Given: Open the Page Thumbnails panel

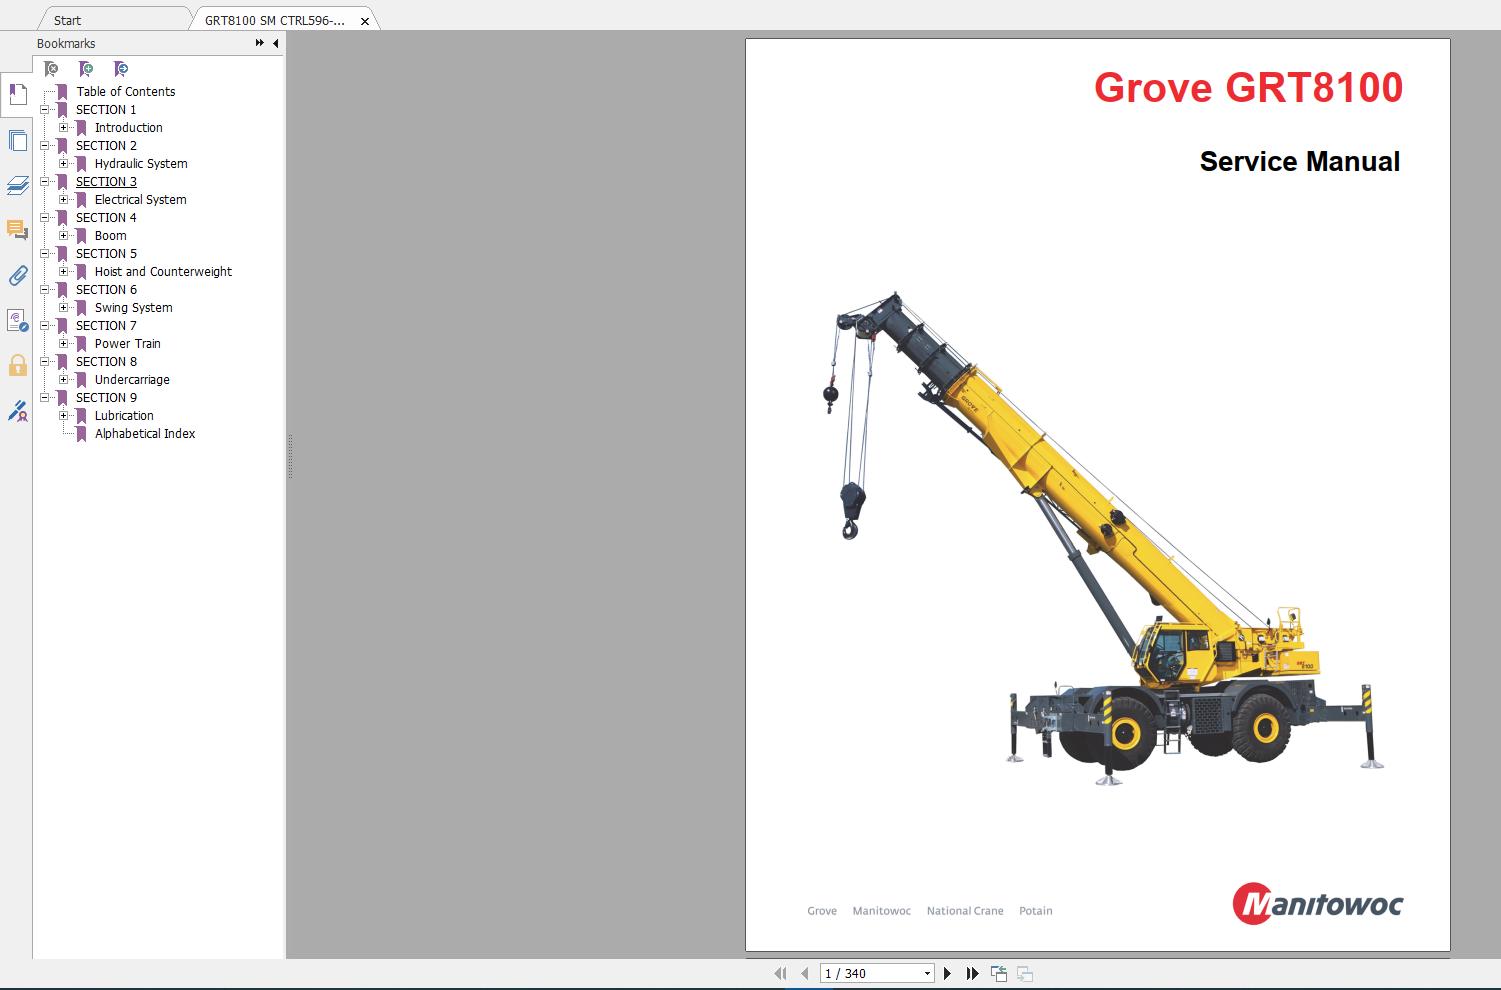Looking at the screenshot, I should (17, 140).
